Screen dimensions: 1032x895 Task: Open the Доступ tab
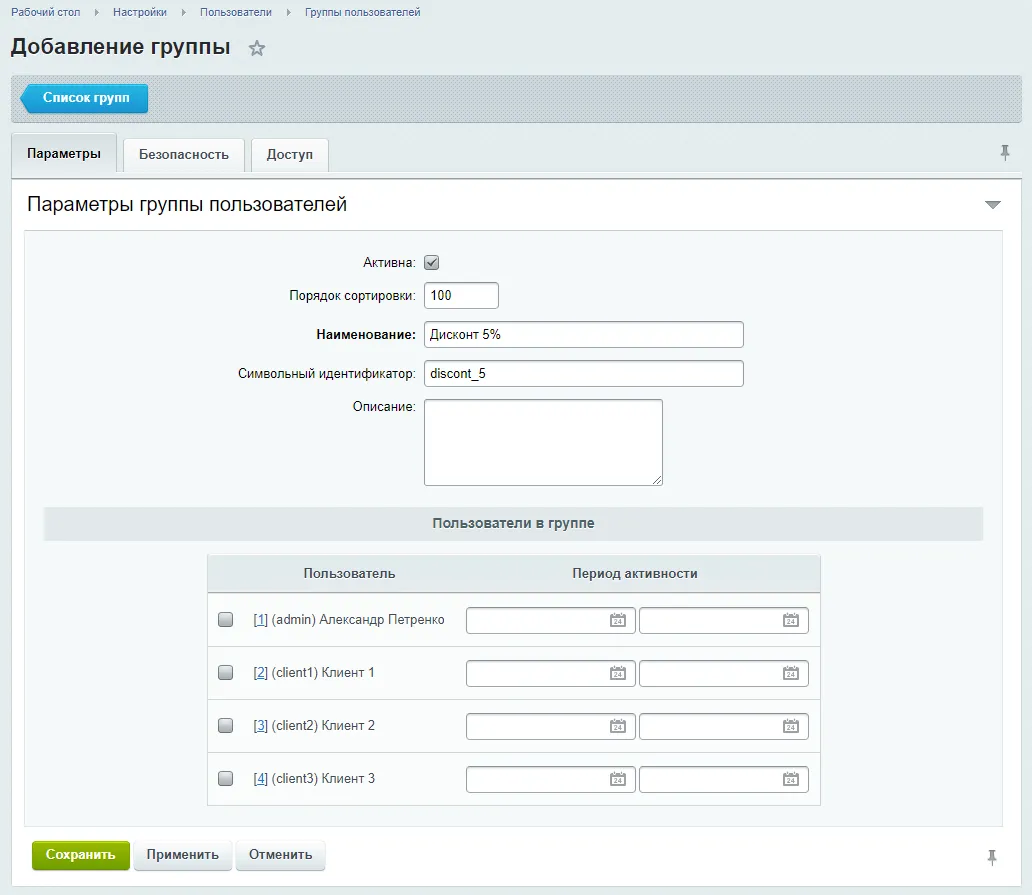coord(289,155)
